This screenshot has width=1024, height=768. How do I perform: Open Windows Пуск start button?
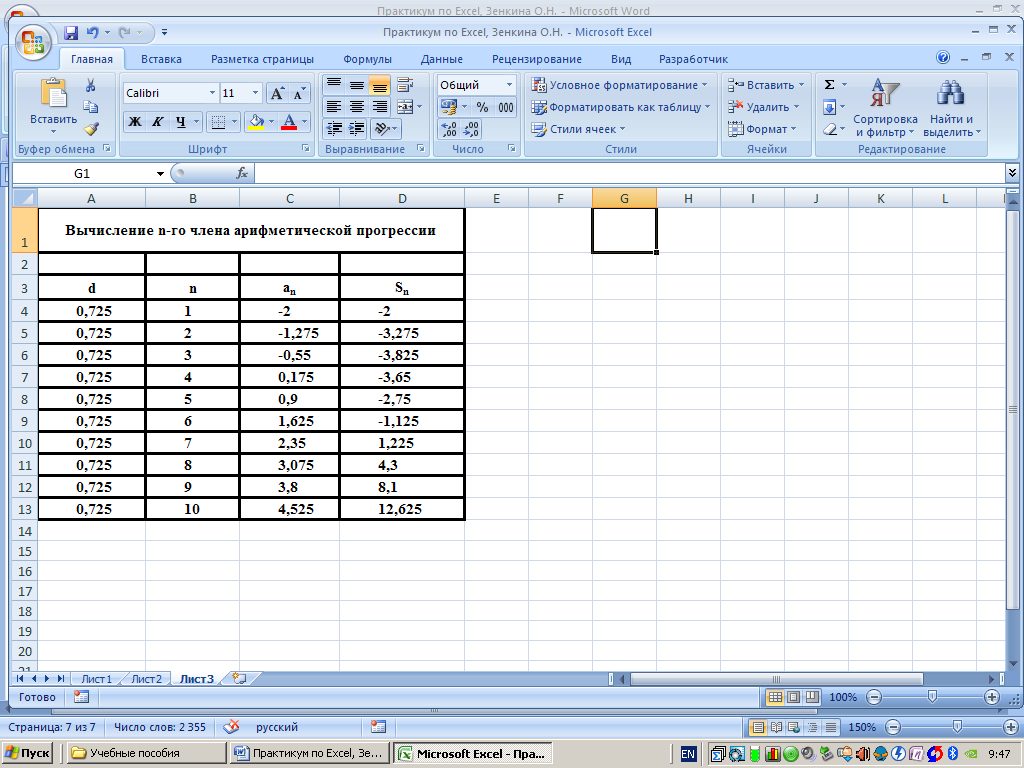tap(27, 753)
